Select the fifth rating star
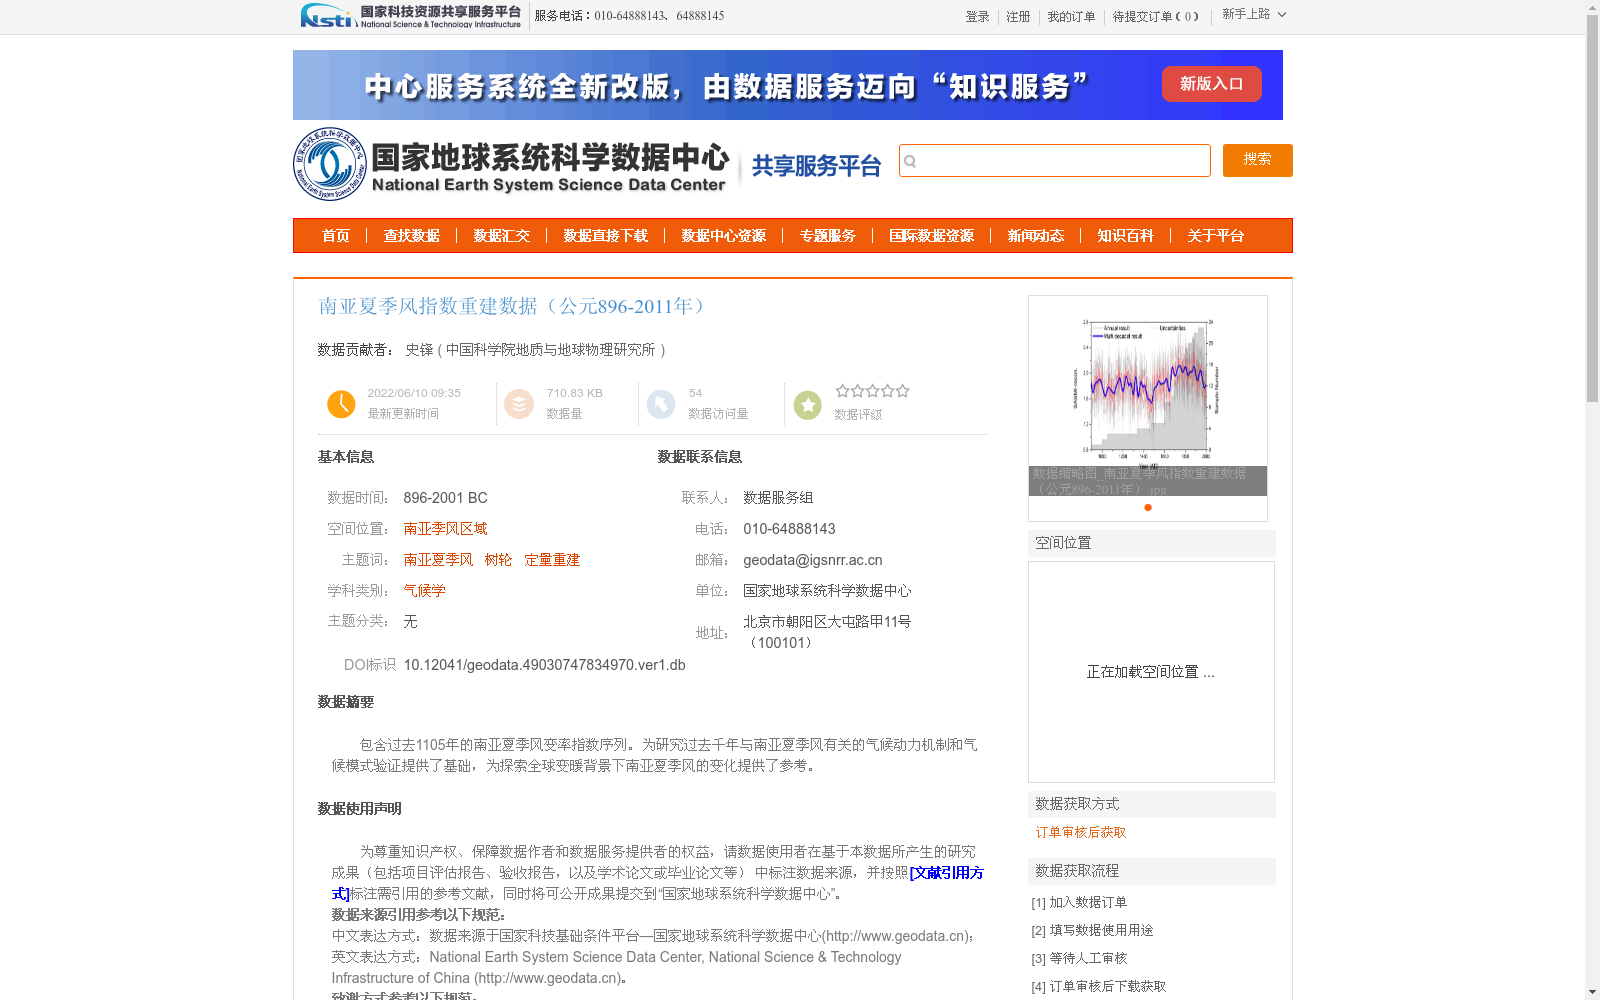Viewport: 1600px width, 1000px height. [903, 391]
